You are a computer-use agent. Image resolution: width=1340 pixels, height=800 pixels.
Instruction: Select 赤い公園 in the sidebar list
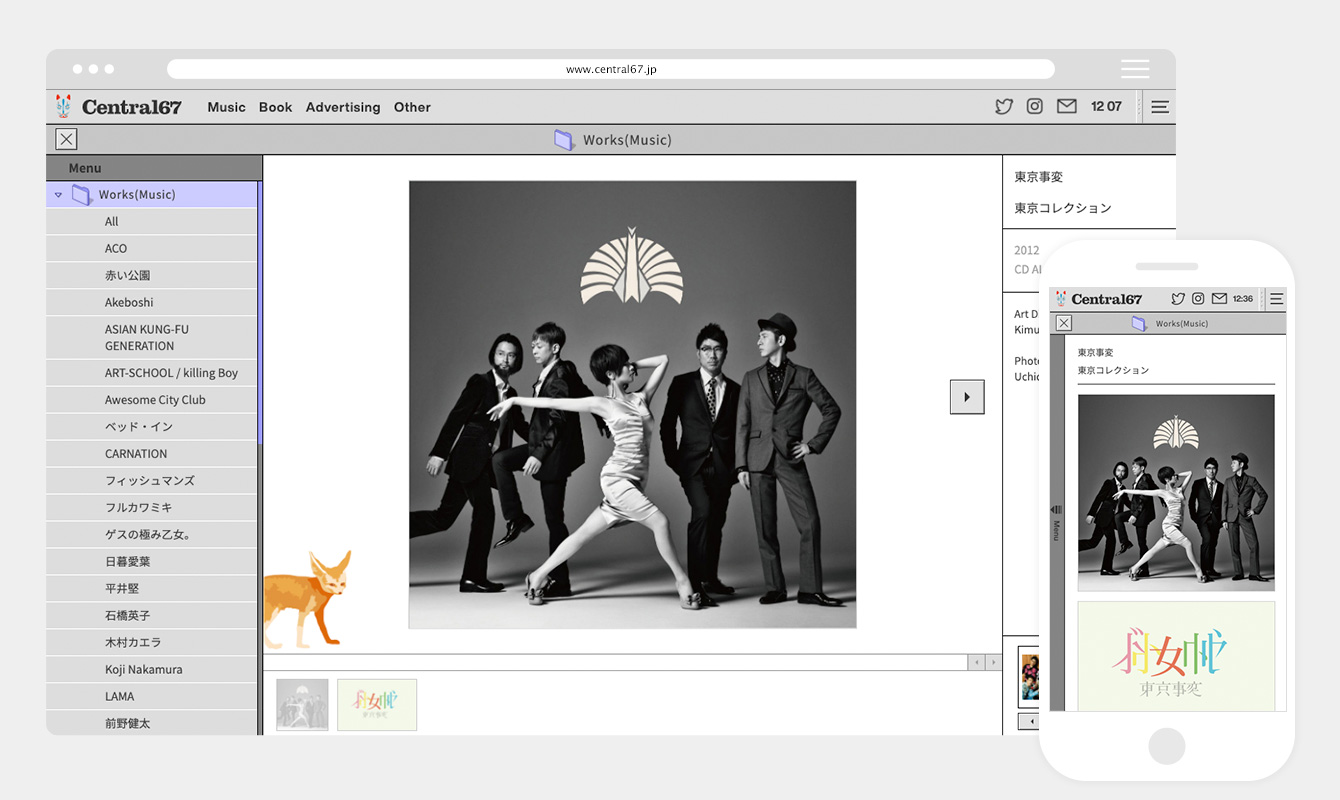click(x=152, y=275)
